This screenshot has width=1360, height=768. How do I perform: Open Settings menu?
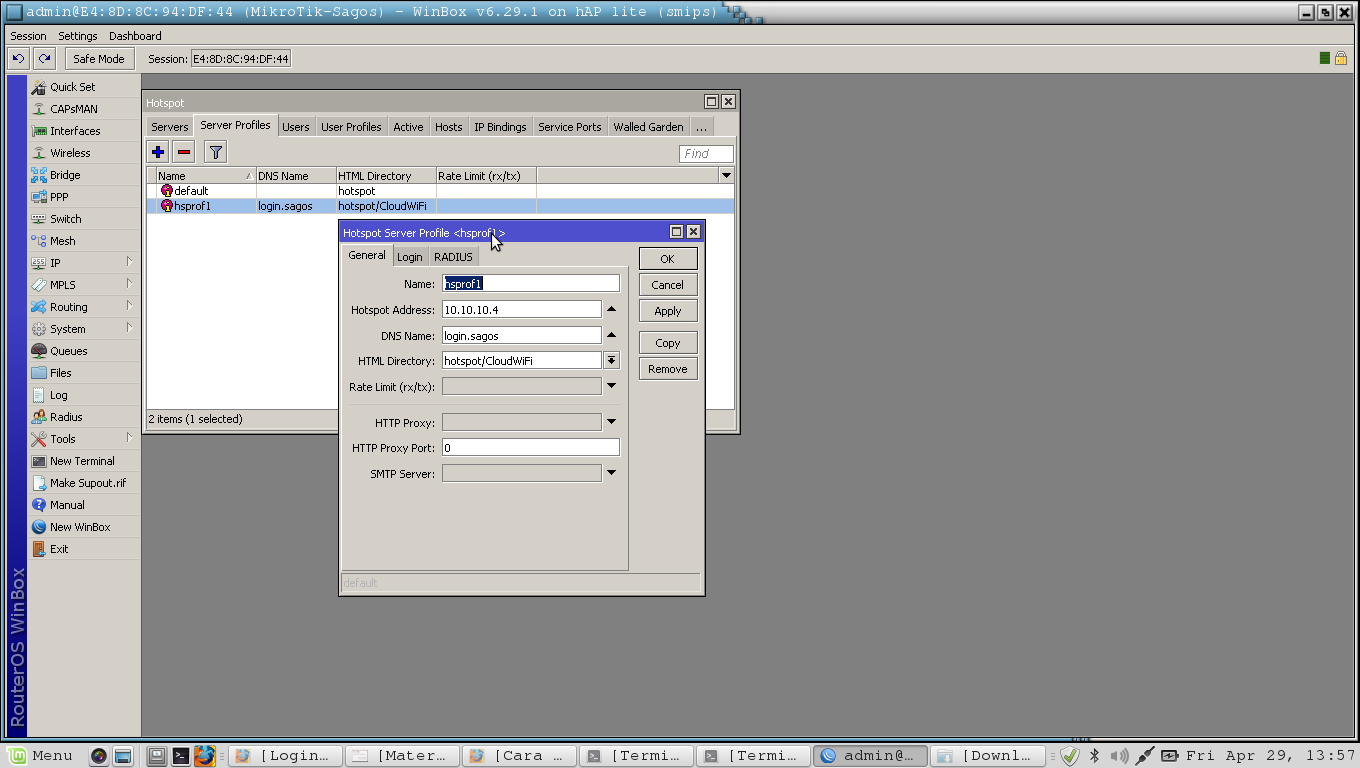click(x=78, y=36)
